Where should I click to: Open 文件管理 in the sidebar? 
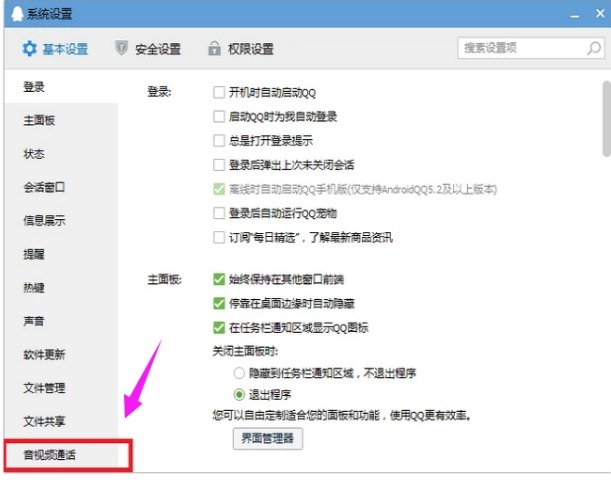pos(61,388)
